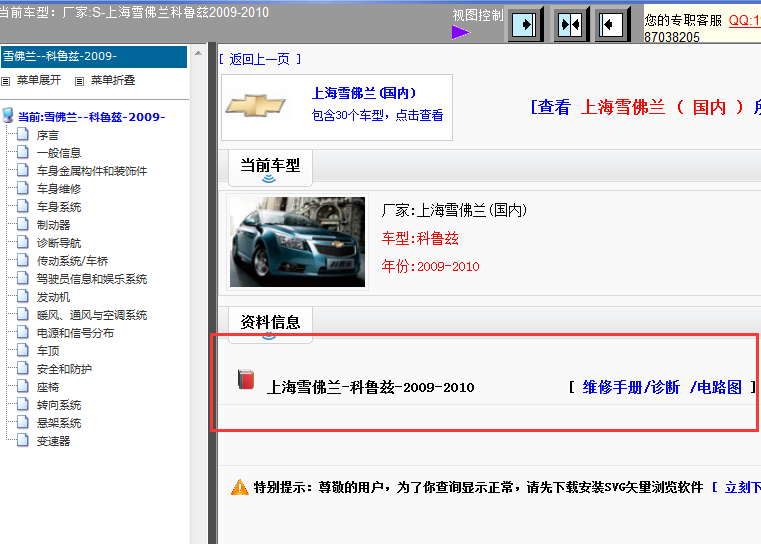Click the expand-right view control arrow button

coord(525,24)
